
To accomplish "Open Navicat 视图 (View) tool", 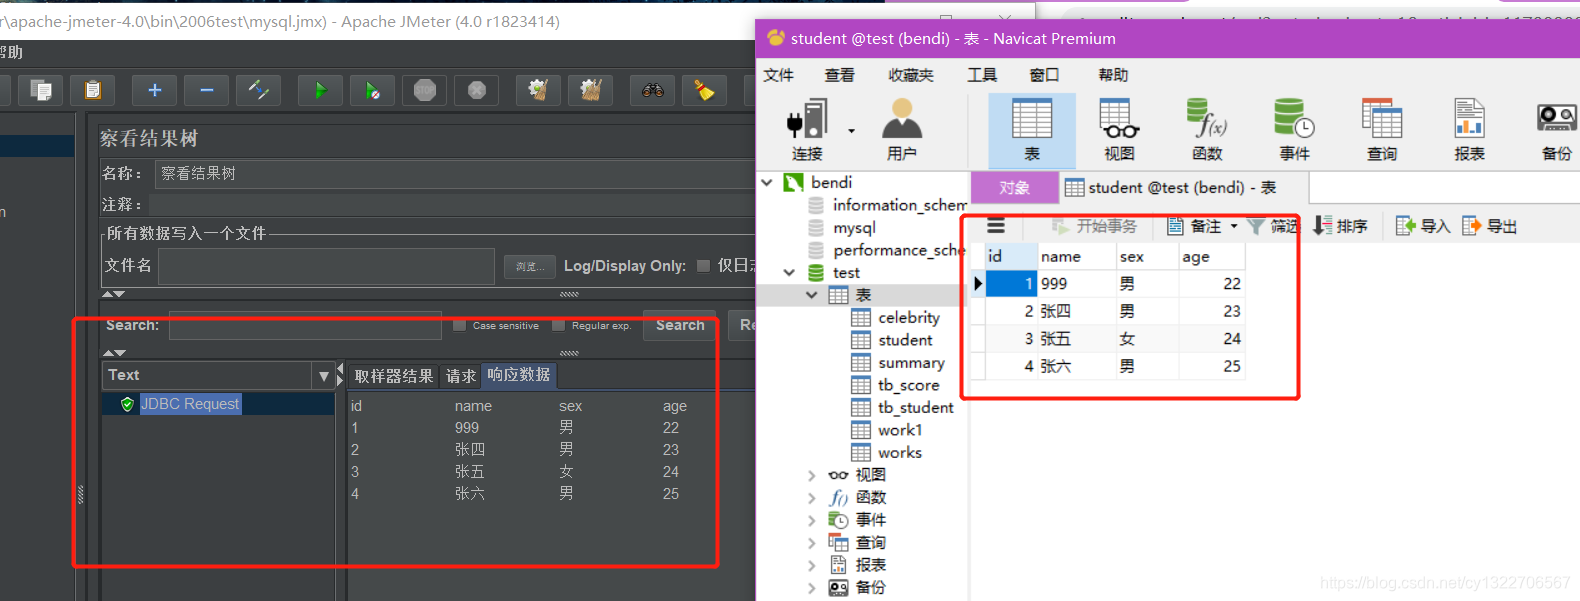I will pyautogui.click(x=1119, y=130).
